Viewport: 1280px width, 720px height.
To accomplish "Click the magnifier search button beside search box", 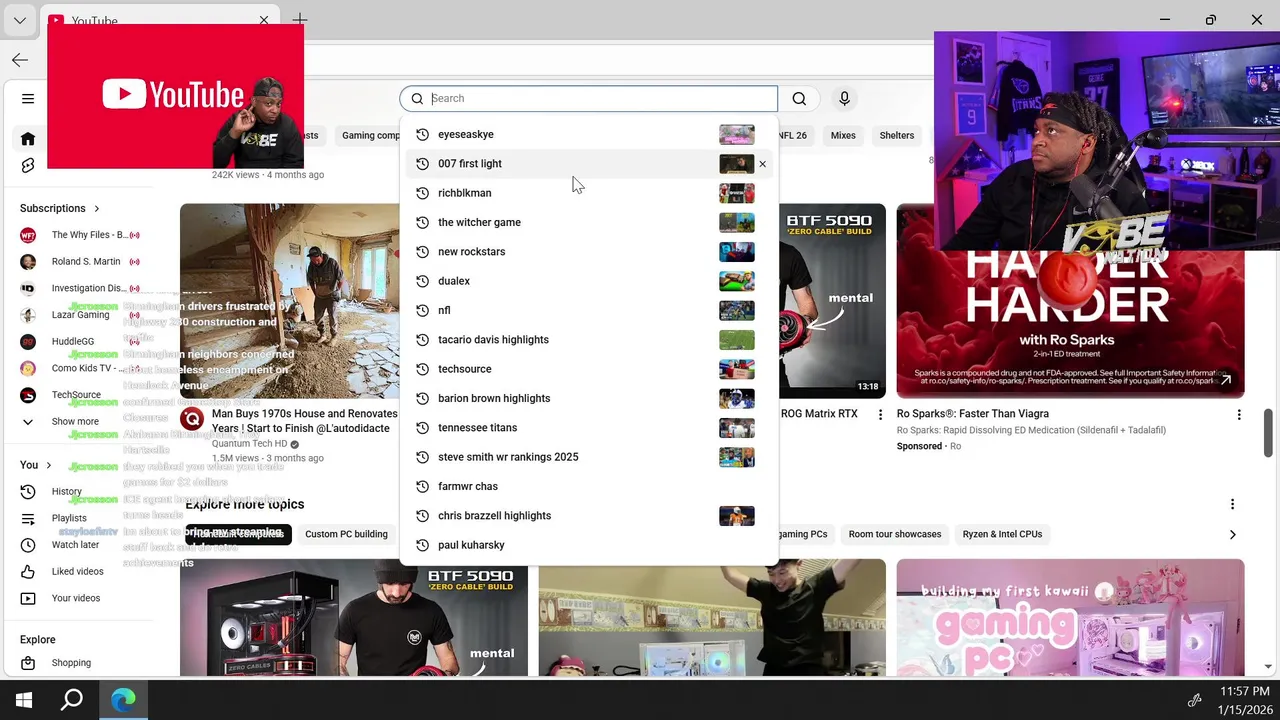I will pyautogui.click(x=799, y=98).
